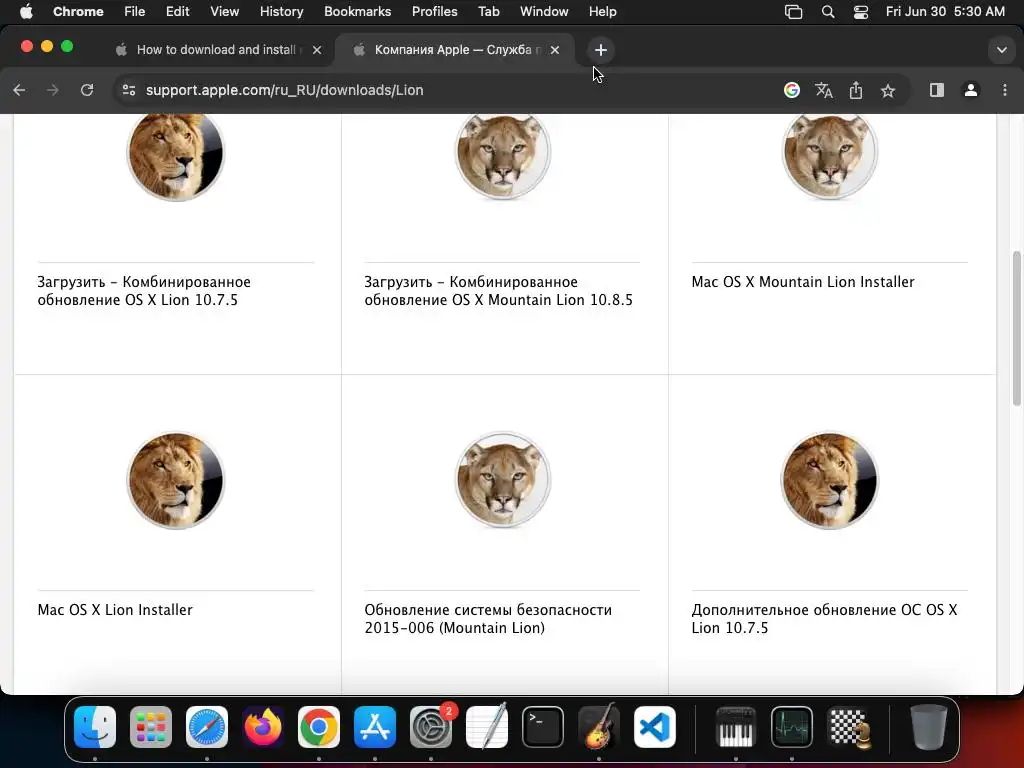The height and width of the screenshot is (768, 1024).
Task: Click cougar image above security update 2015-006
Action: pyautogui.click(x=503, y=481)
